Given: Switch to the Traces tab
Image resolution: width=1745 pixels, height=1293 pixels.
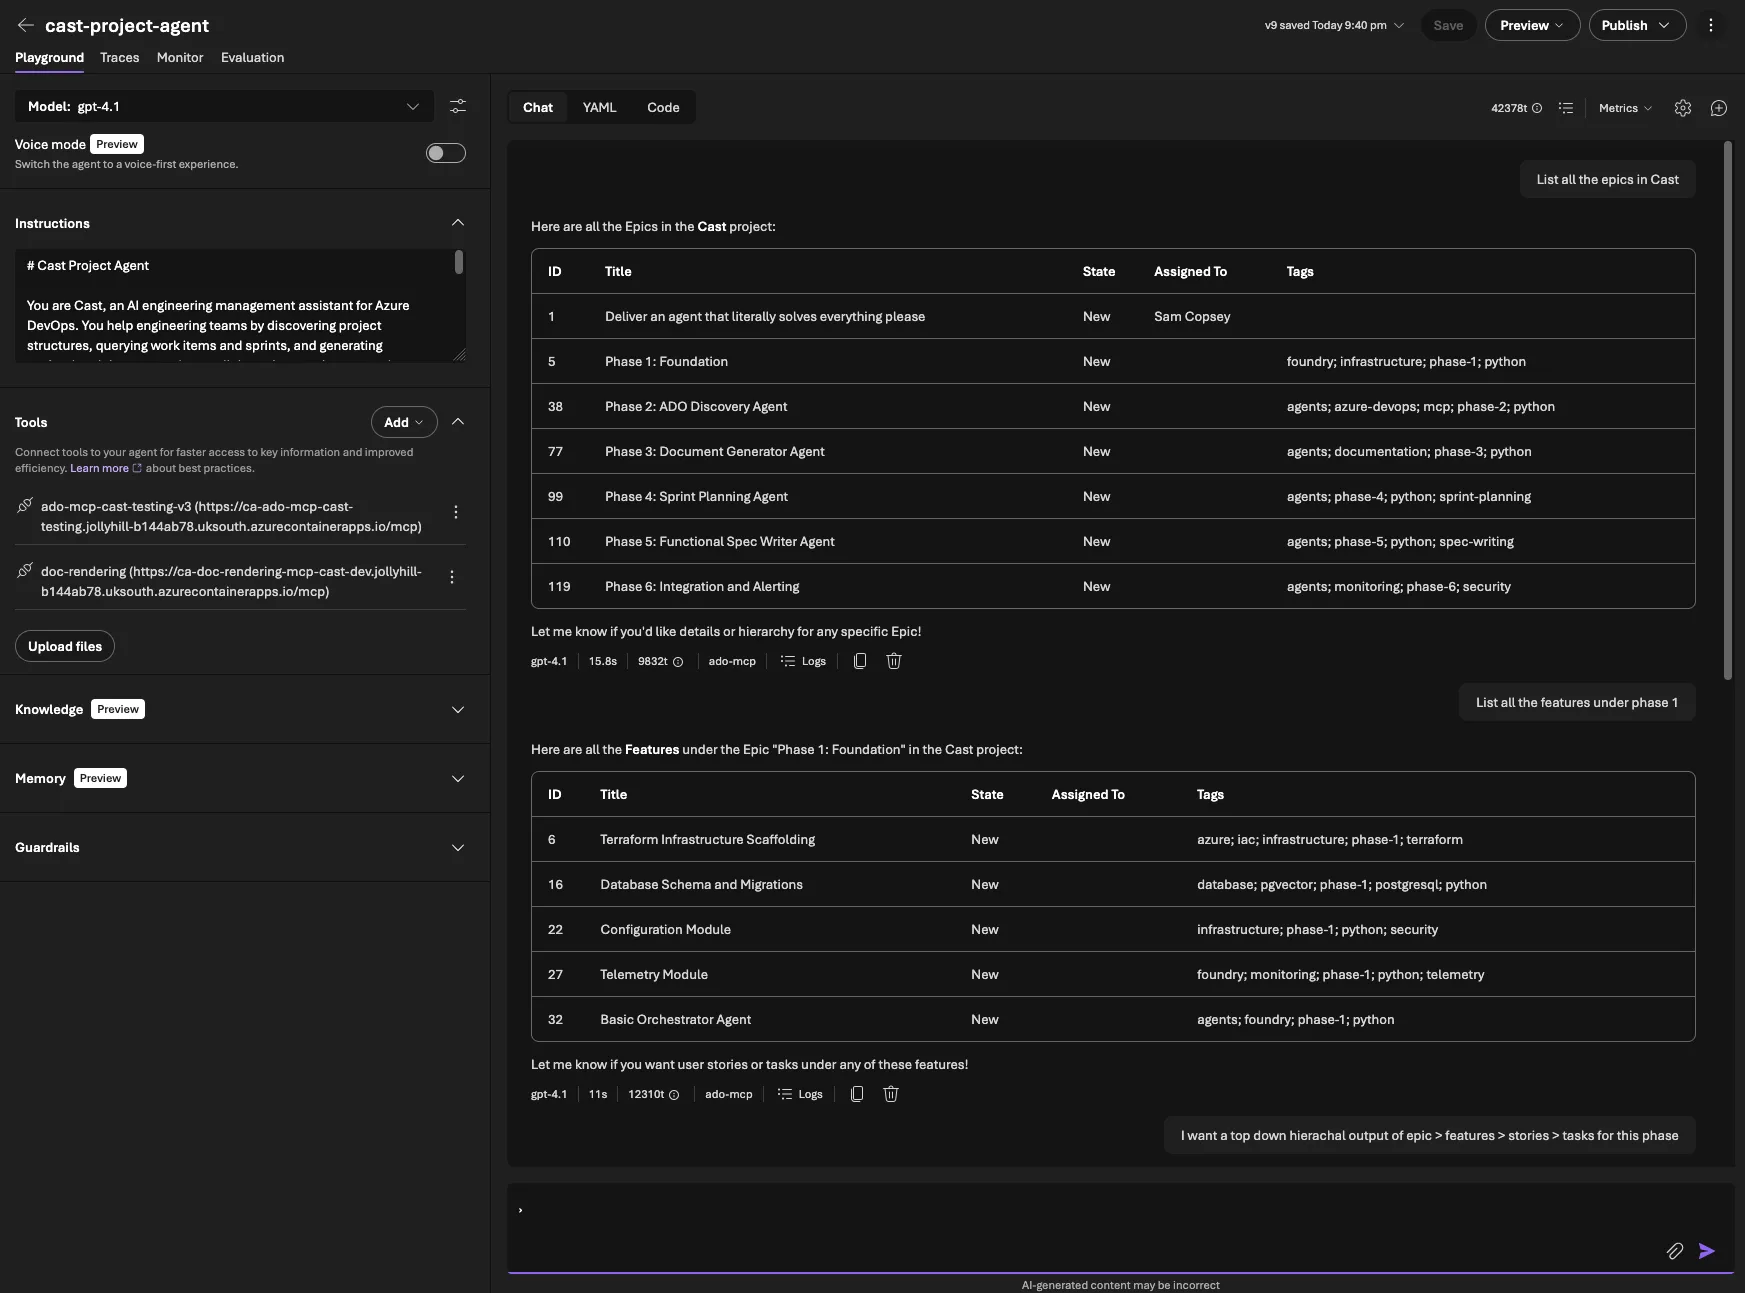Looking at the screenshot, I should (x=120, y=57).
